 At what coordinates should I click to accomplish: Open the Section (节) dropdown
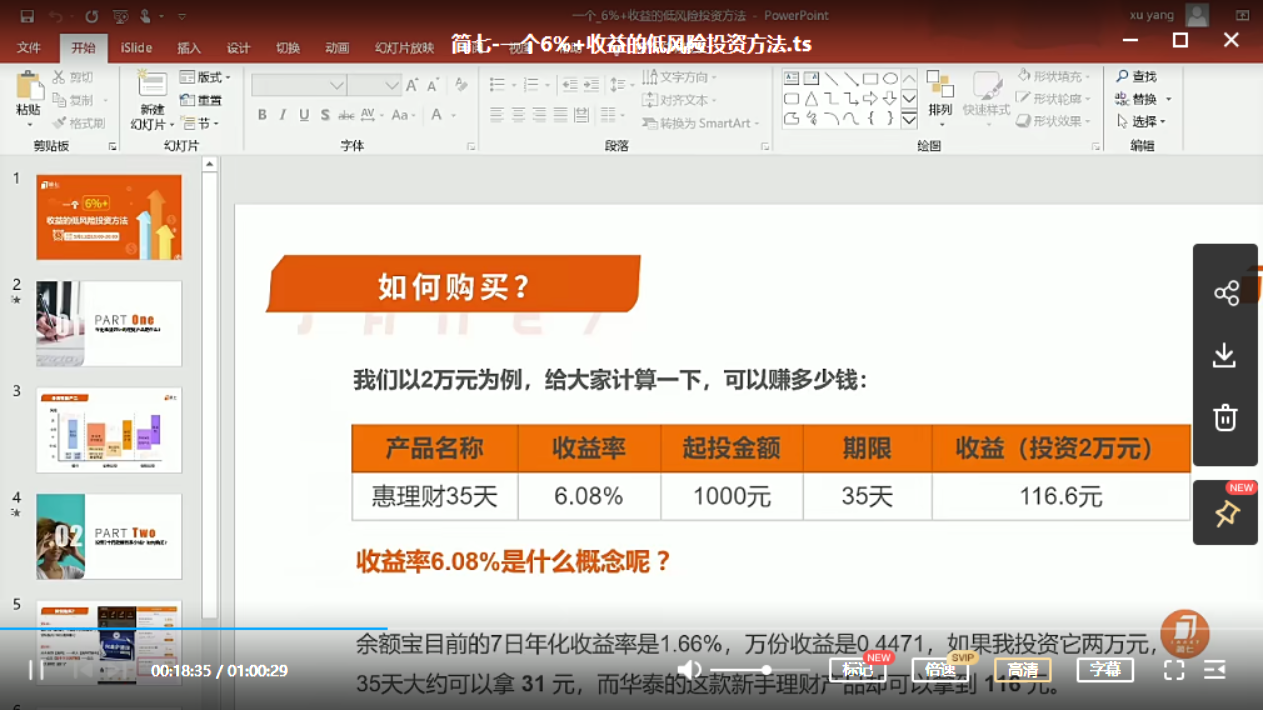199,123
